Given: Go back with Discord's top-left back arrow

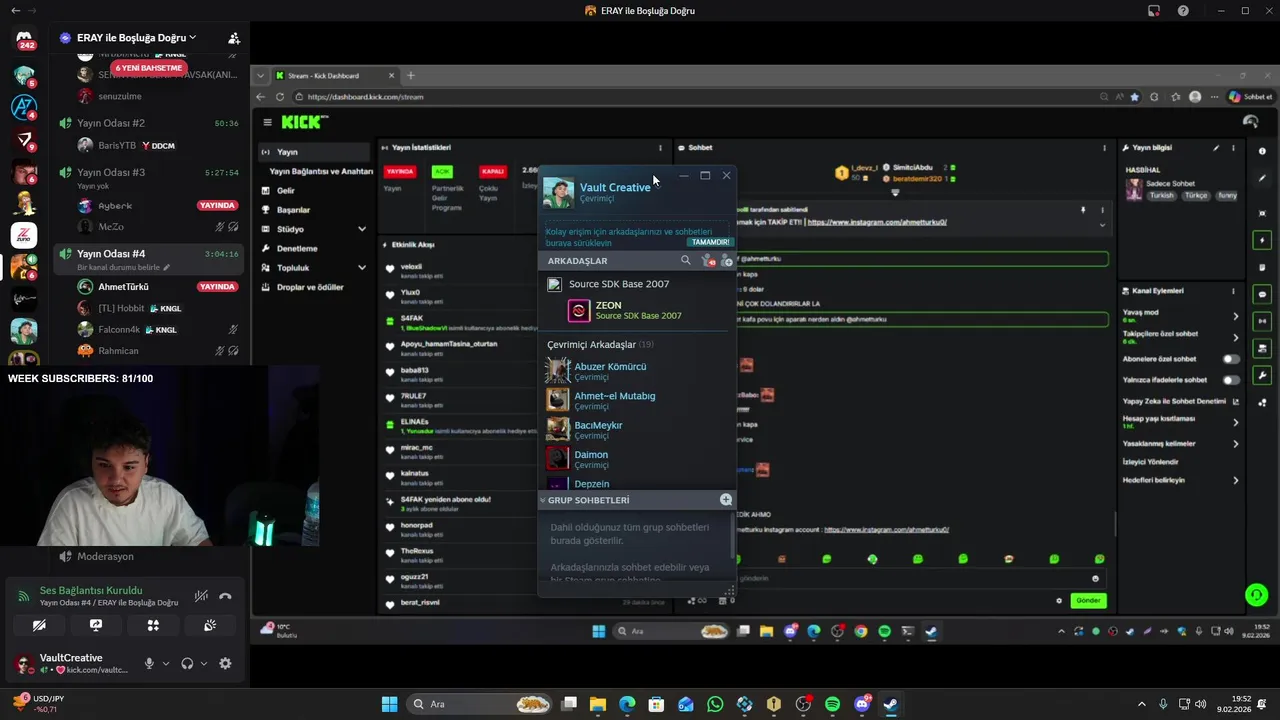Looking at the screenshot, I should (15, 11).
